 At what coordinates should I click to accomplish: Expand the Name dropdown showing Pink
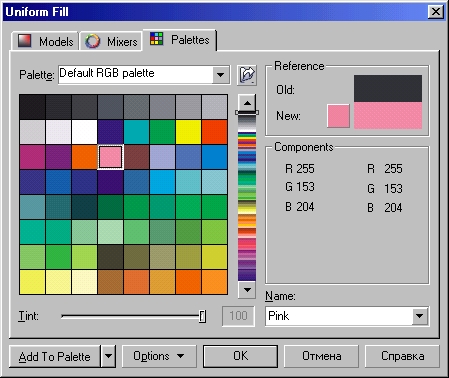click(419, 316)
